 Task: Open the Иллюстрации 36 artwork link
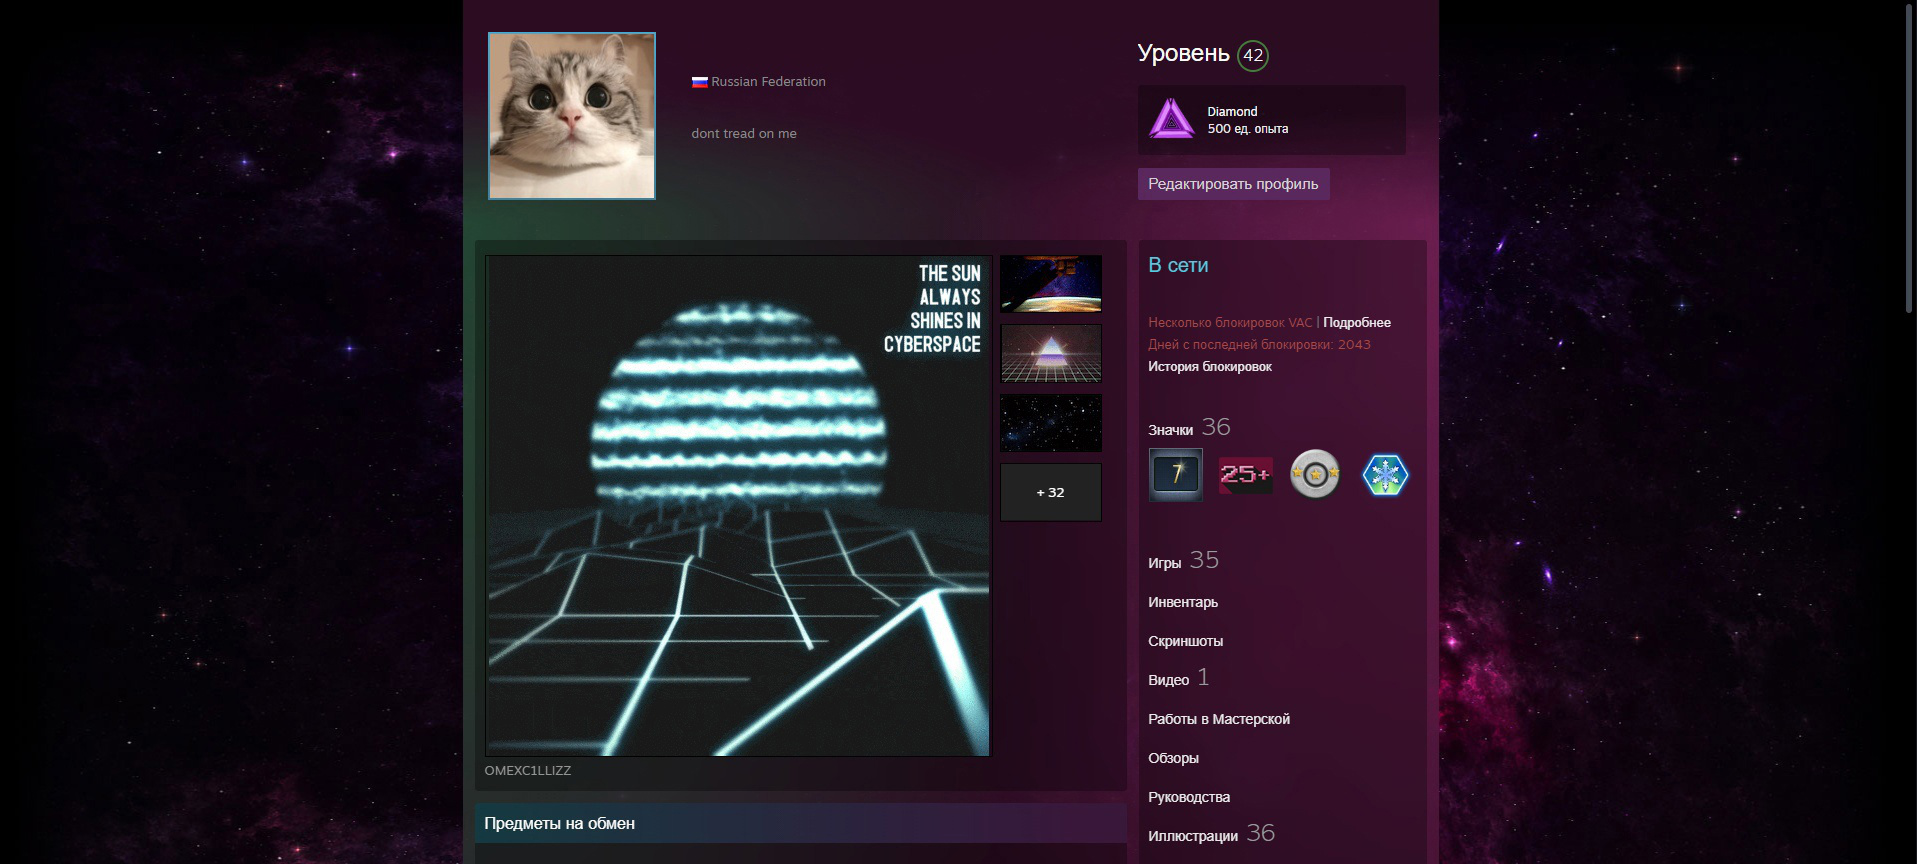coord(1211,834)
